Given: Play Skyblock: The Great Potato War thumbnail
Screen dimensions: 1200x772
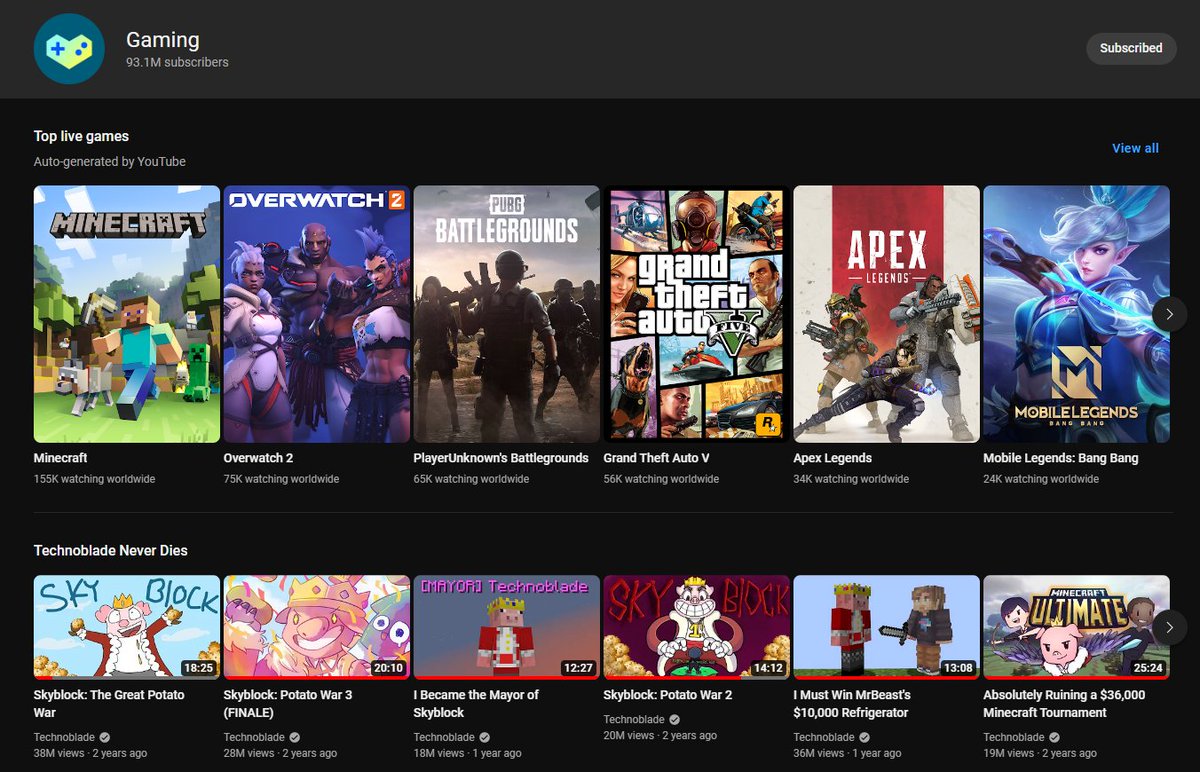Looking at the screenshot, I should 127,627.
